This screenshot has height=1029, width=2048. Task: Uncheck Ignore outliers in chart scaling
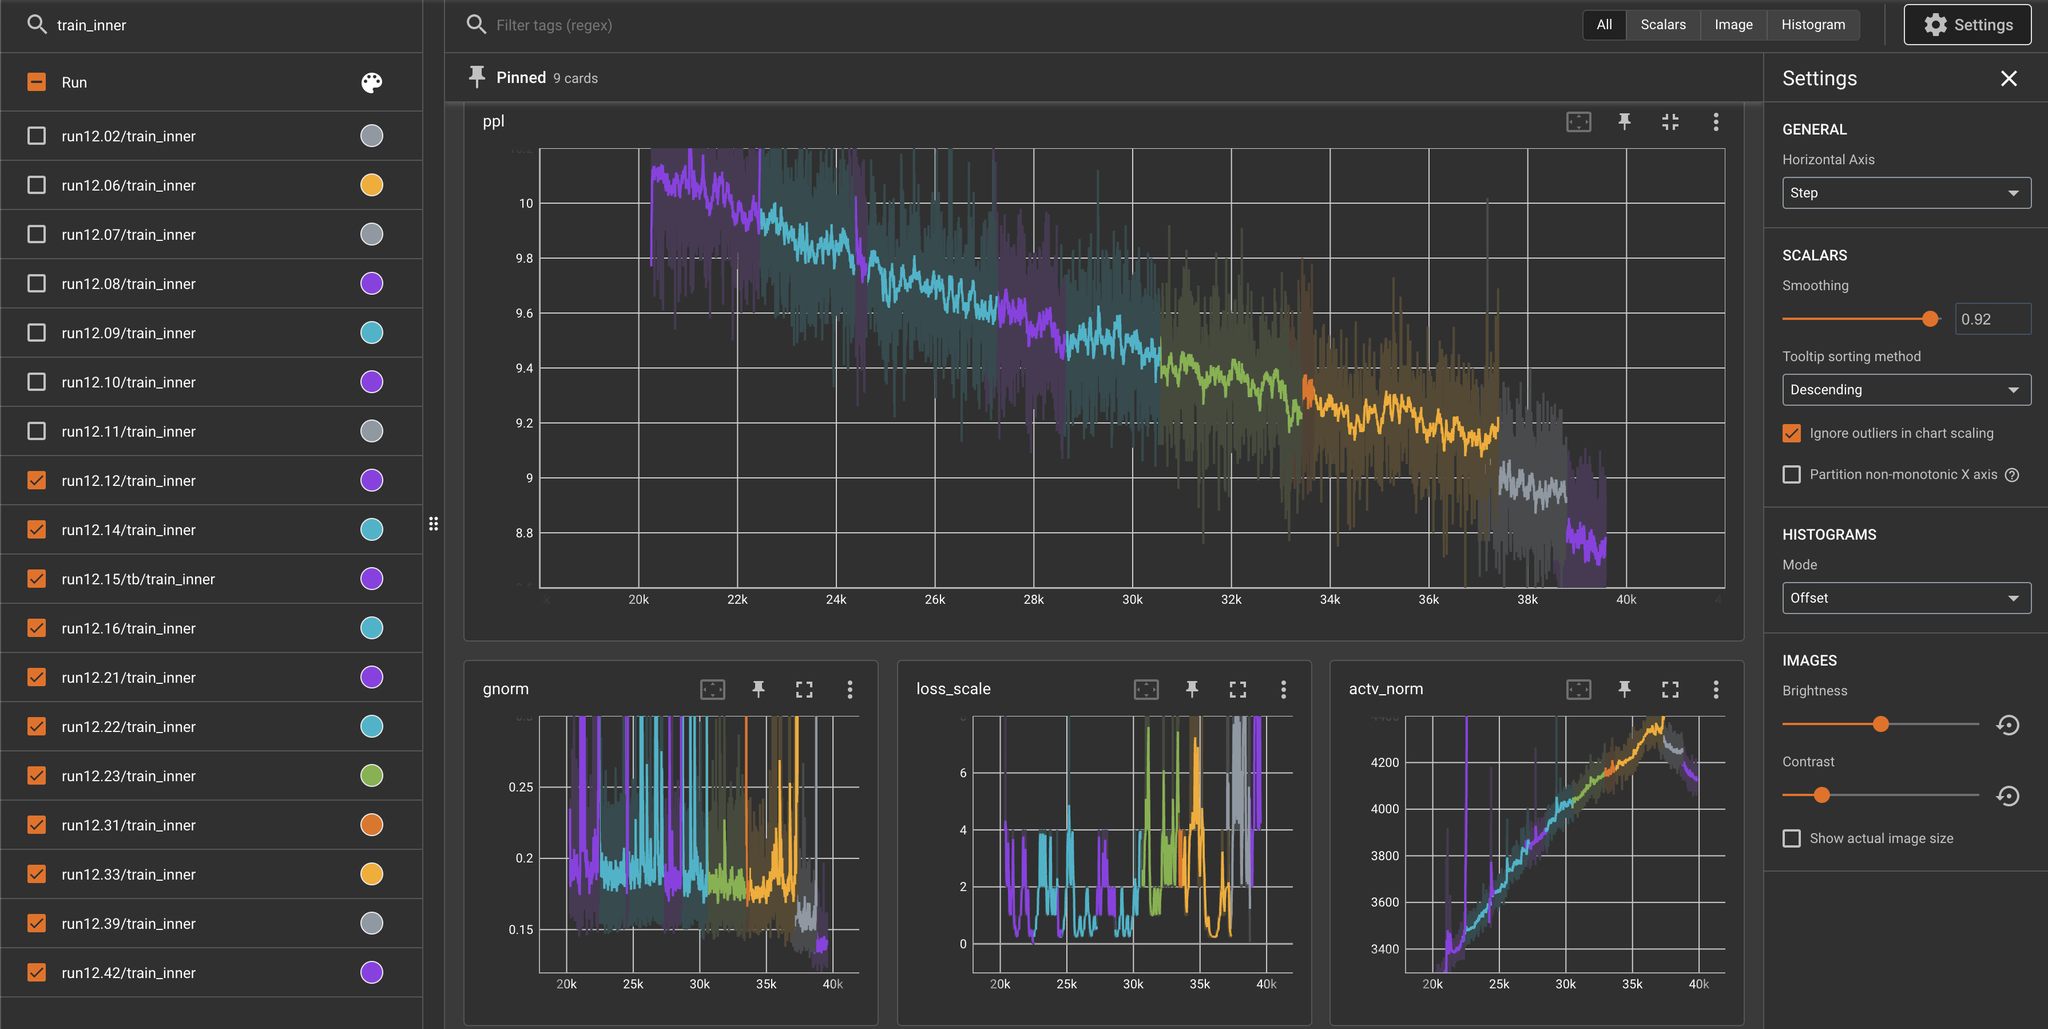tap(1792, 433)
